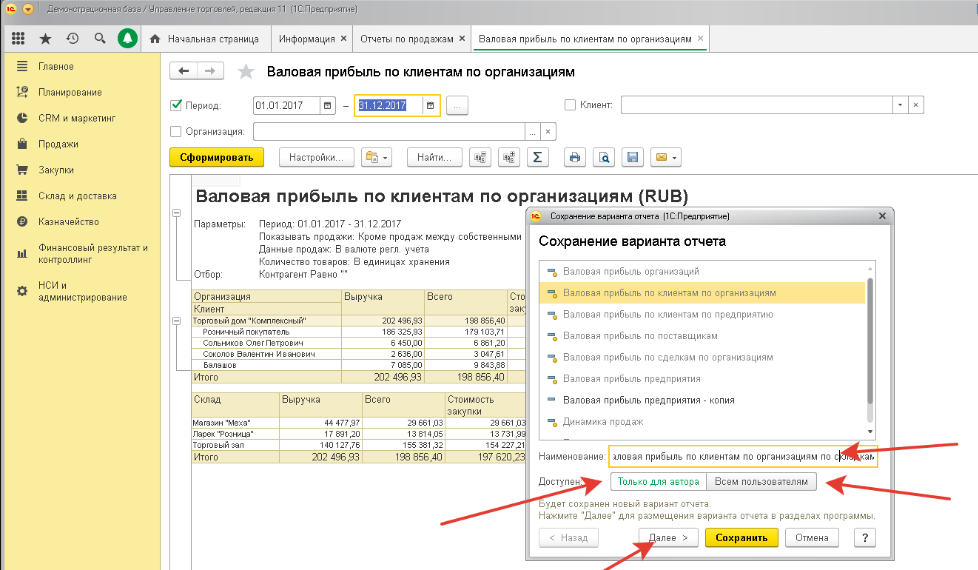978x570 pixels.
Task: Click the sum (sigma) toolbar icon
Action: coord(538,157)
